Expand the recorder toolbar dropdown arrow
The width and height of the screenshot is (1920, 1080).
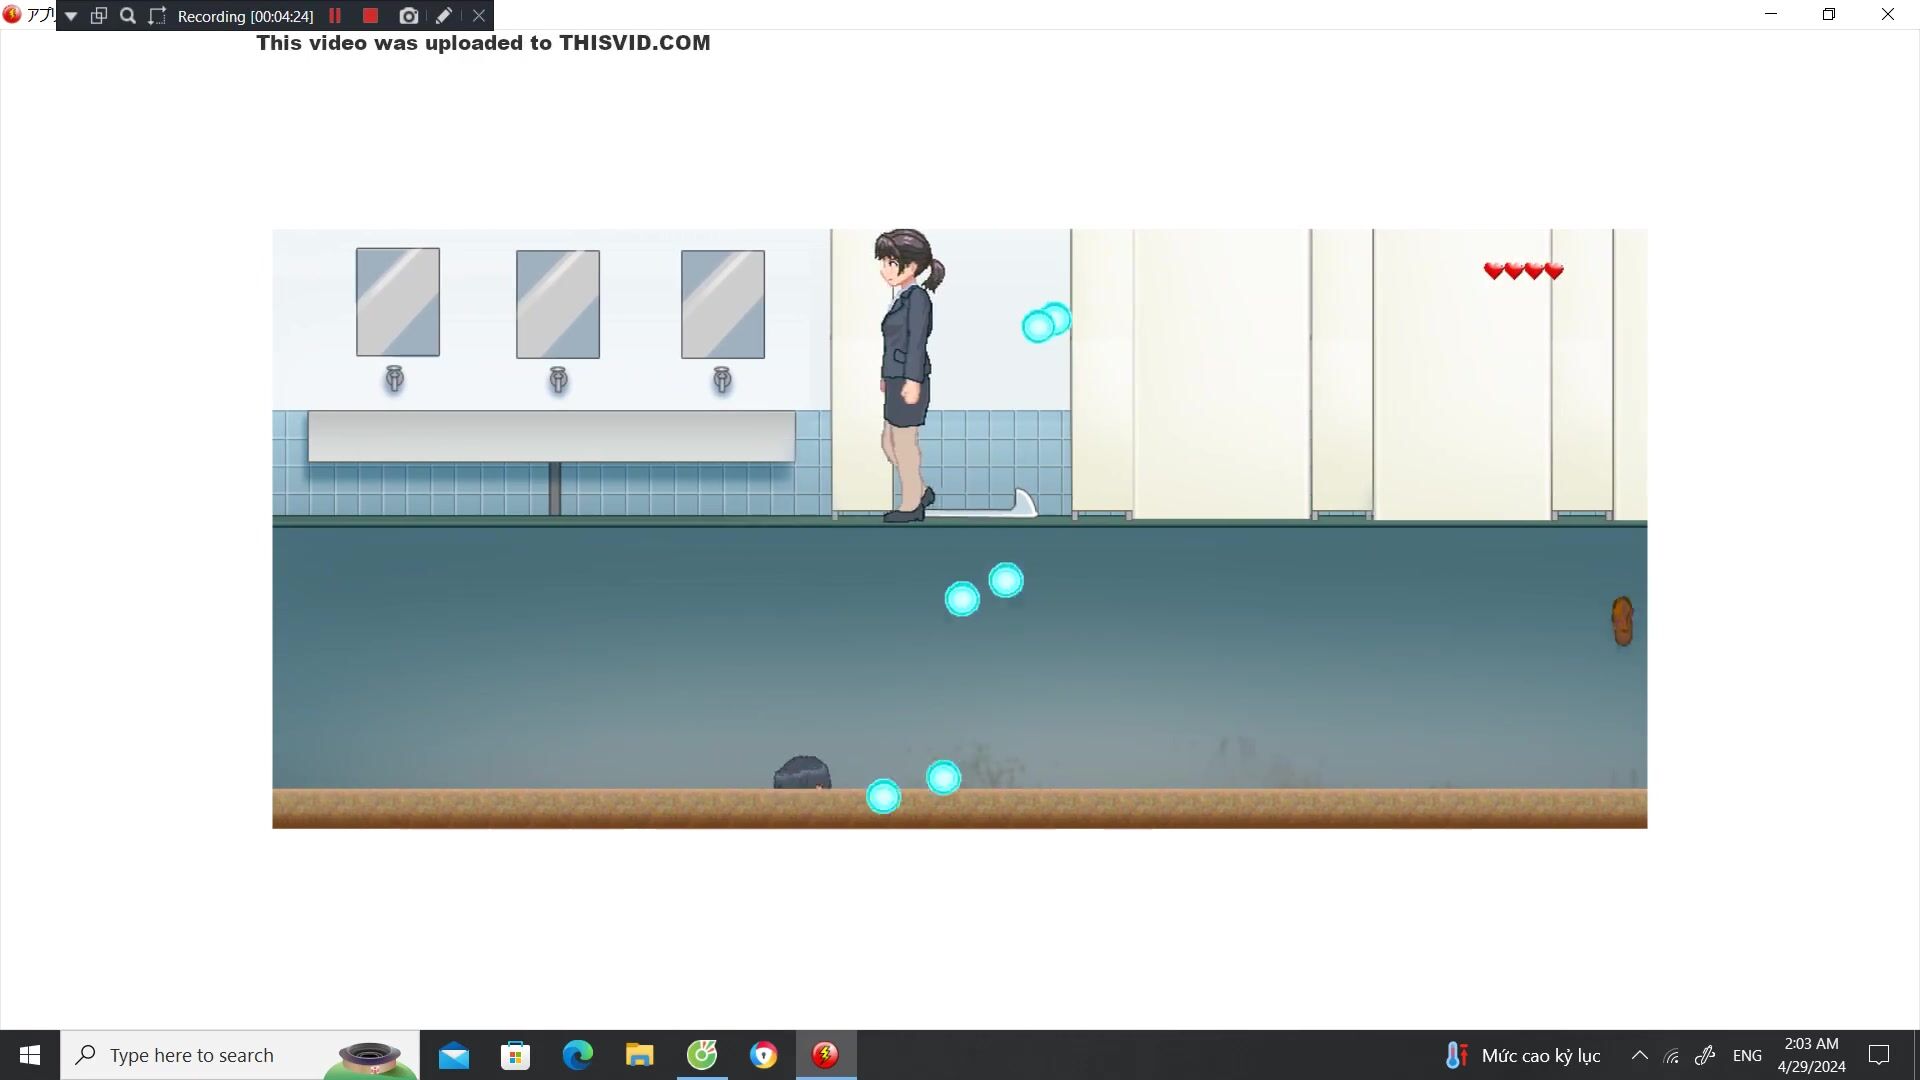click(71, 16)
